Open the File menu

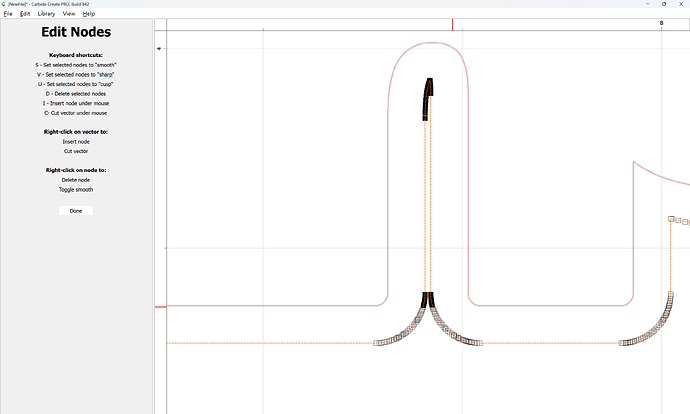pyautogui.click(x=7, y=14)
